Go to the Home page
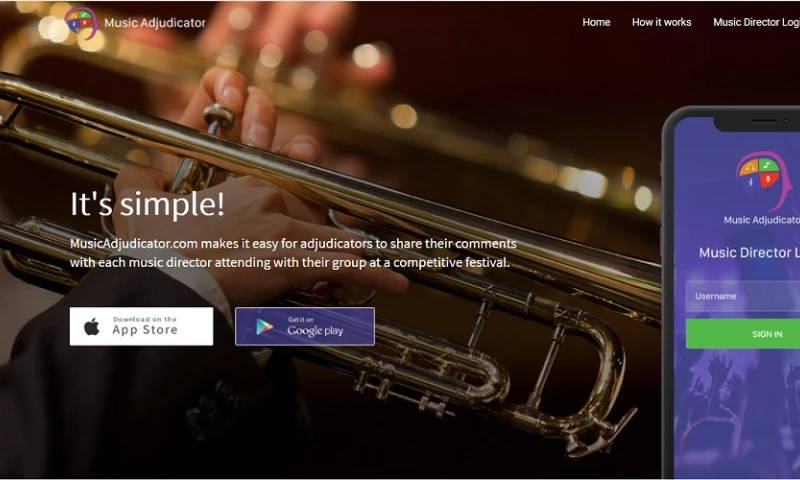This screenshot has height=480, width=800. tap(596, 22)
